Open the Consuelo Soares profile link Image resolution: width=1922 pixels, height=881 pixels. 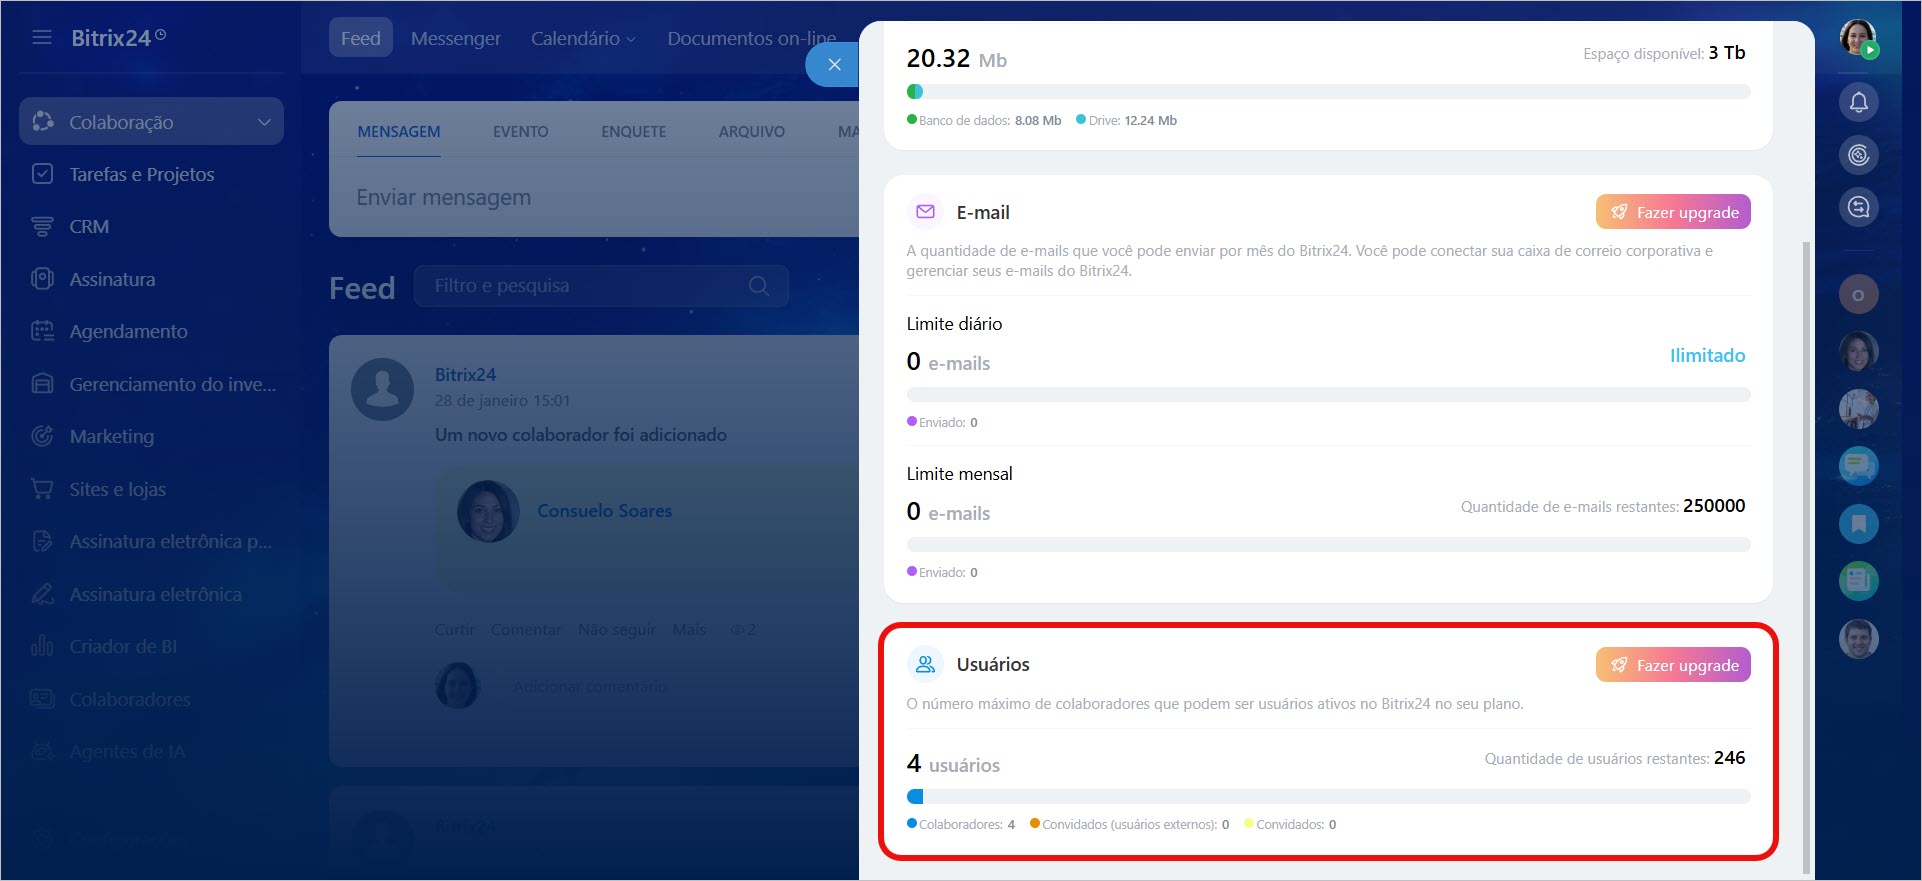tap(604, 511)
